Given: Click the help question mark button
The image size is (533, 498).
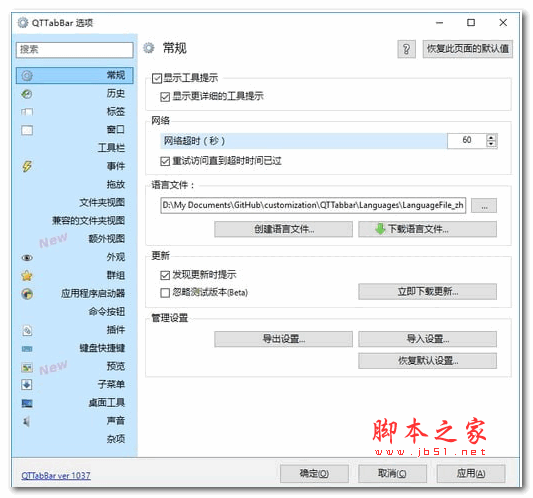Looking at the screenshot, I should pyautogui.click(x=406, y=49).
